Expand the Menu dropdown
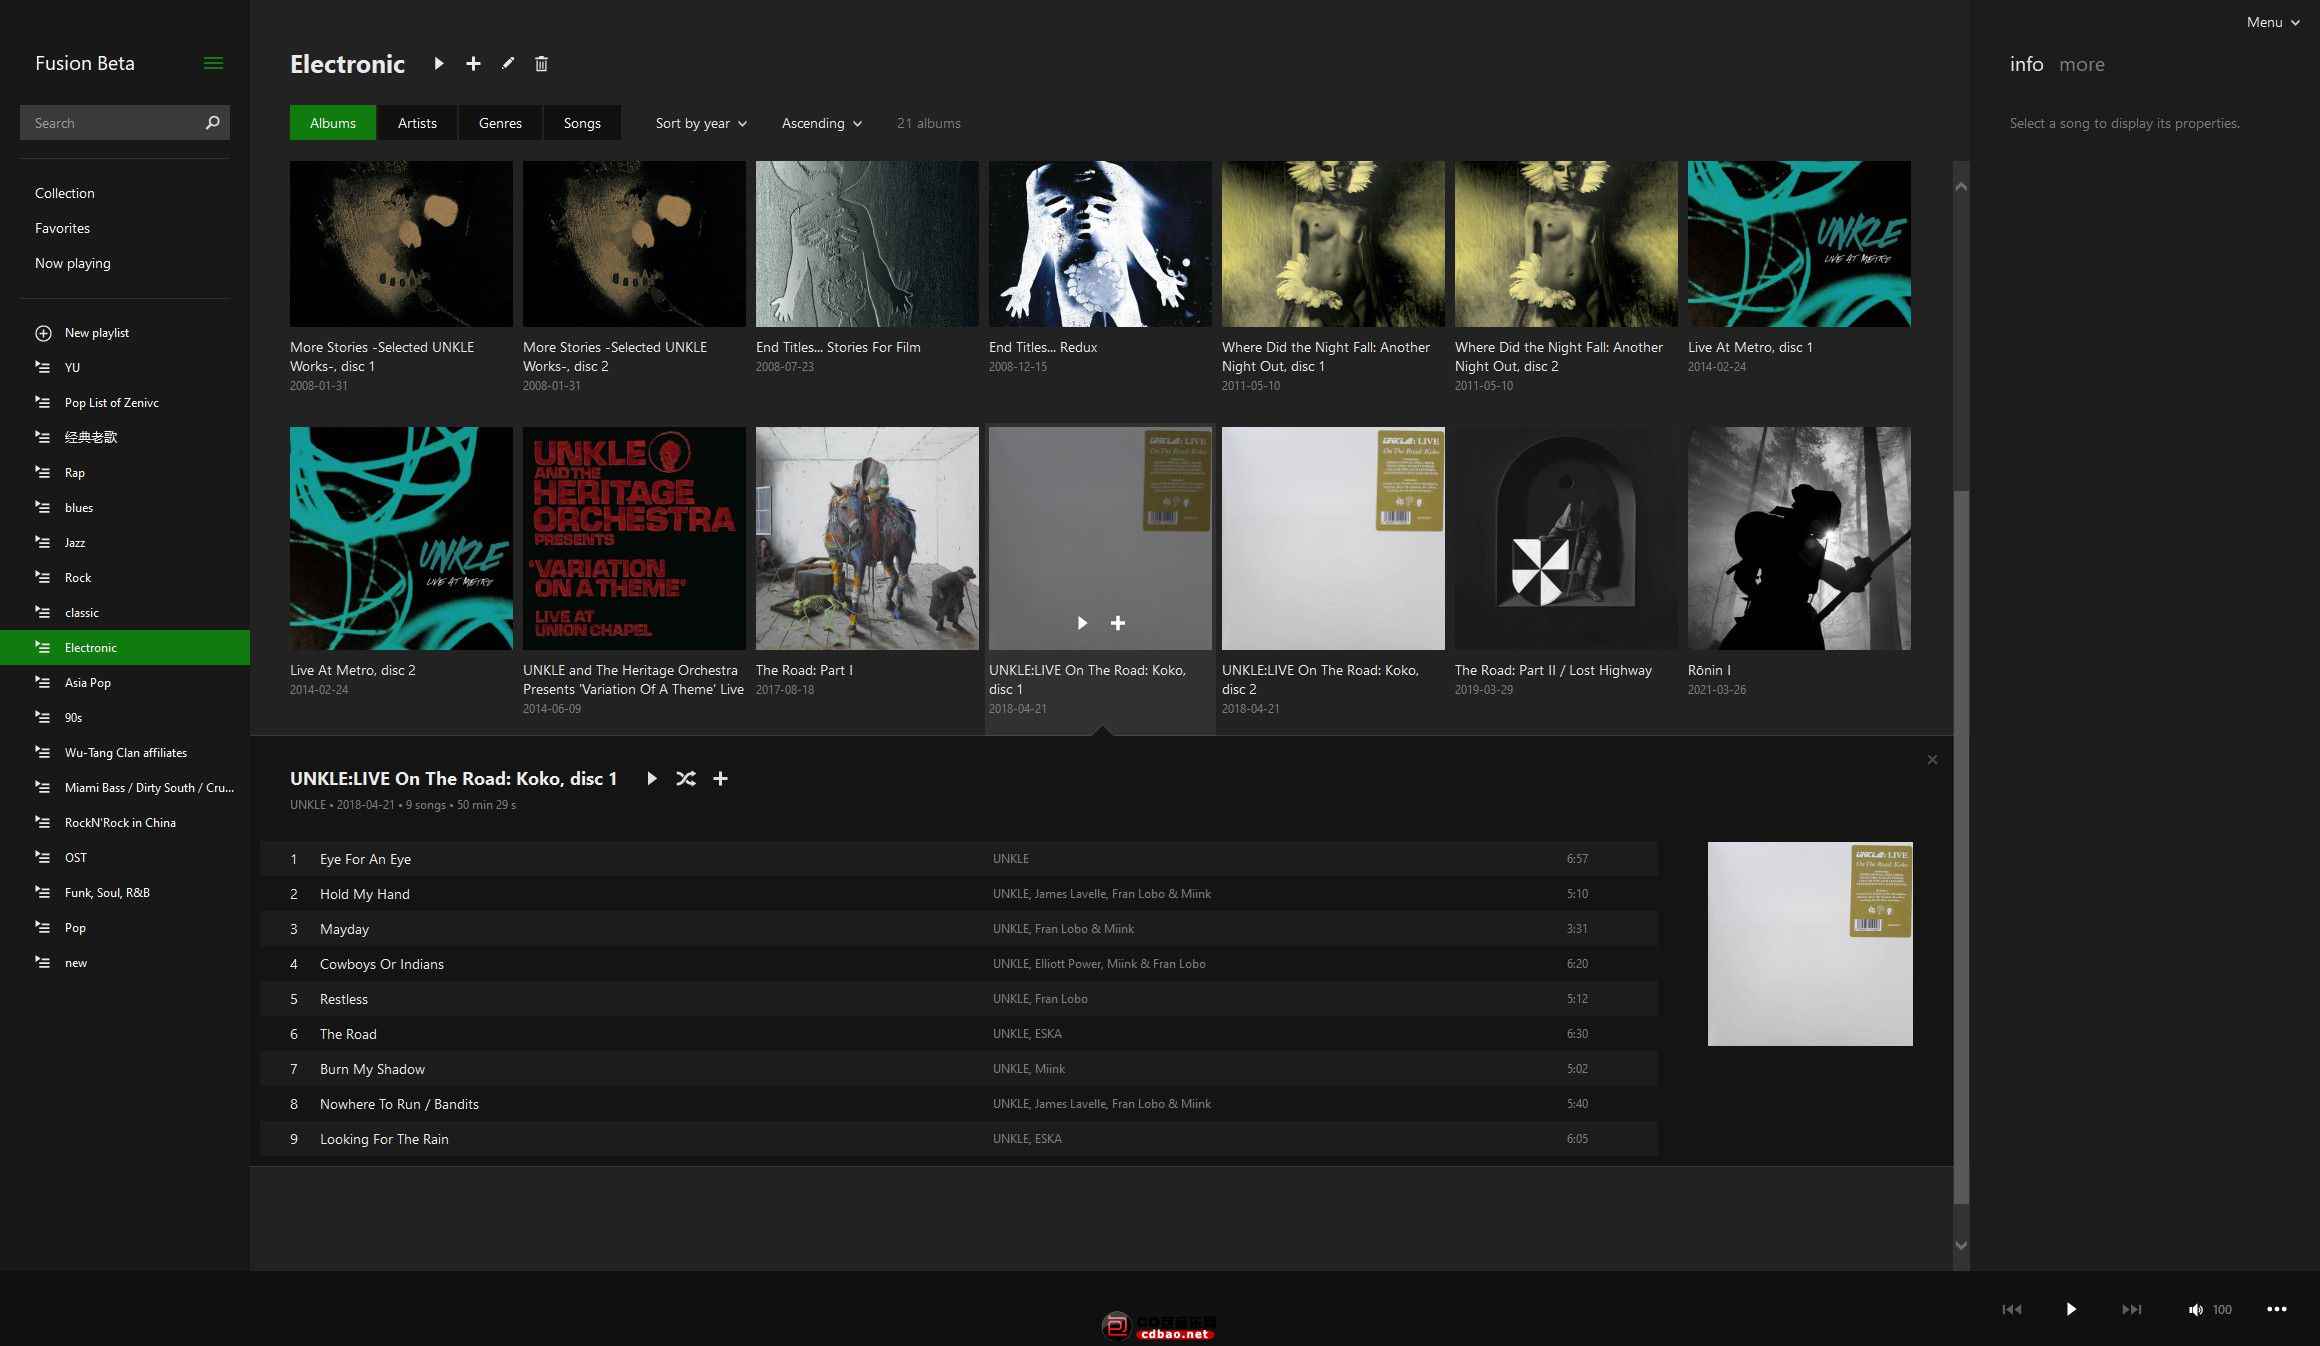This screenshot has height=1346, width=2320. tap(2272, 22)
